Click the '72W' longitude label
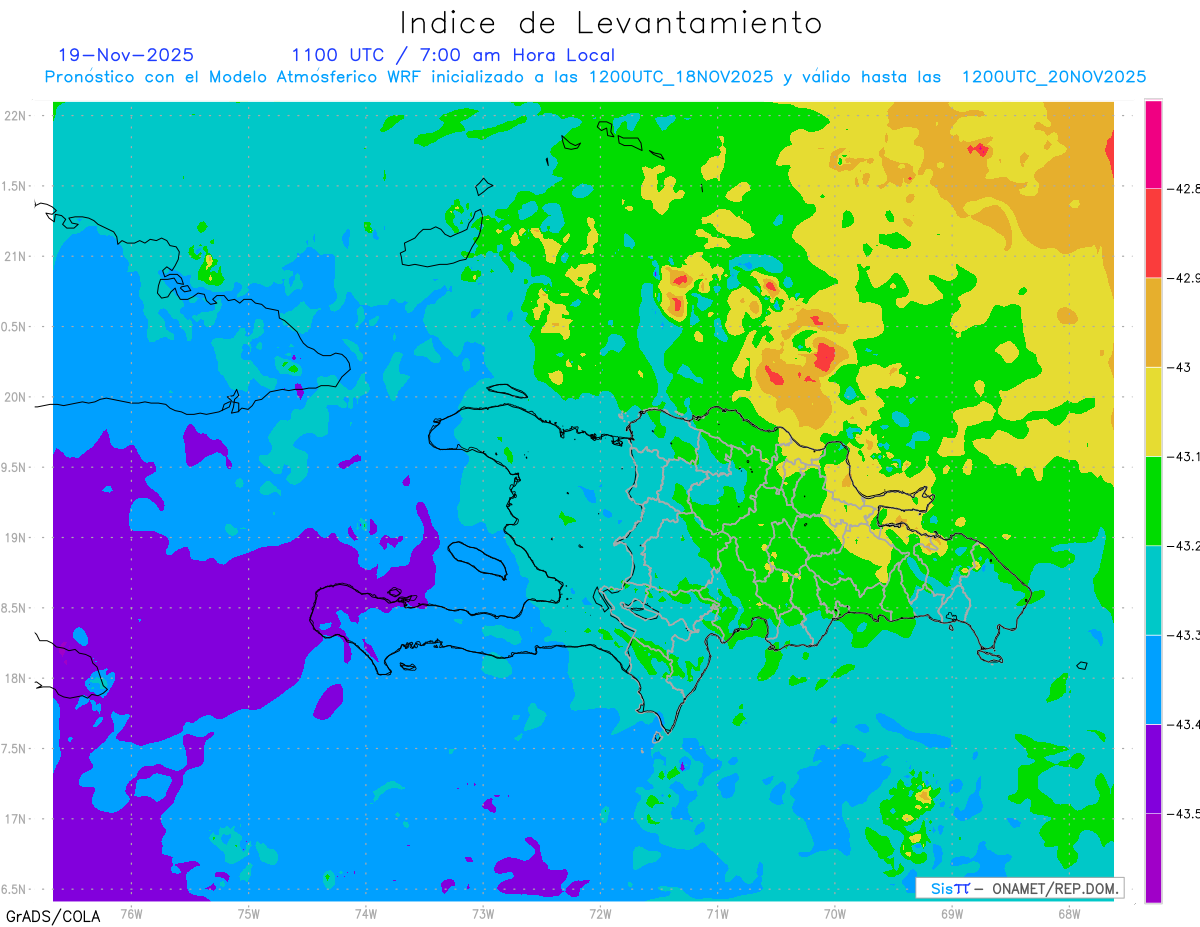 (x=600, y=913)
